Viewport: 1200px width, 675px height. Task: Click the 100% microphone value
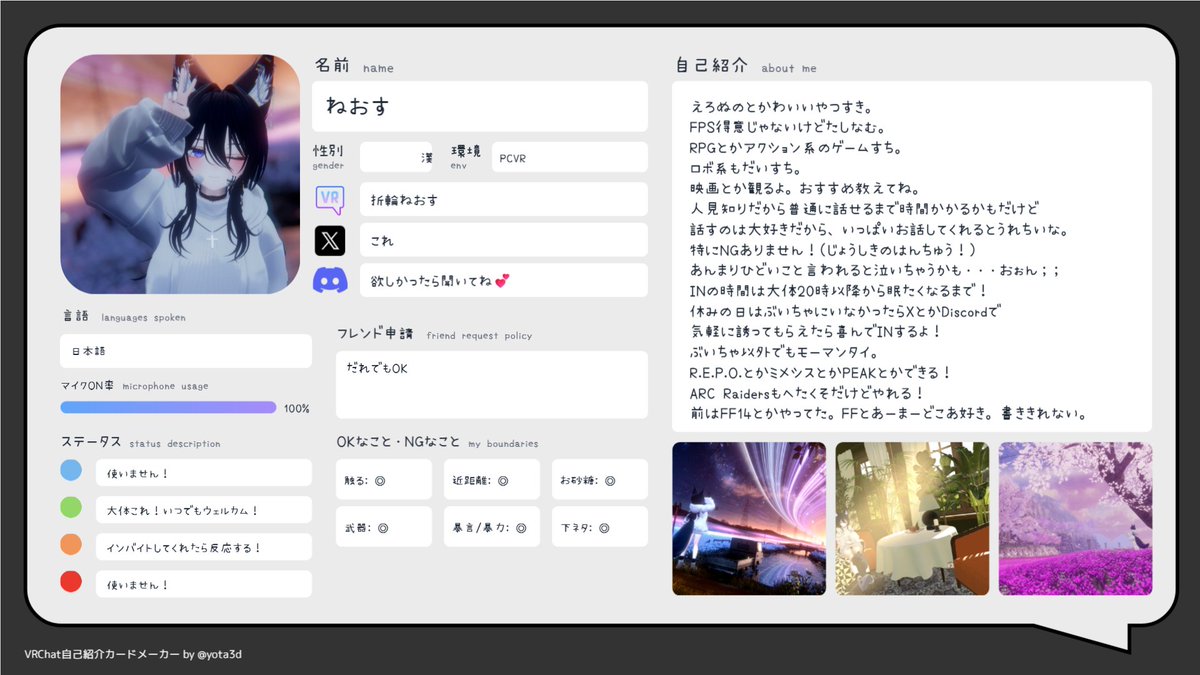point(297,408)
